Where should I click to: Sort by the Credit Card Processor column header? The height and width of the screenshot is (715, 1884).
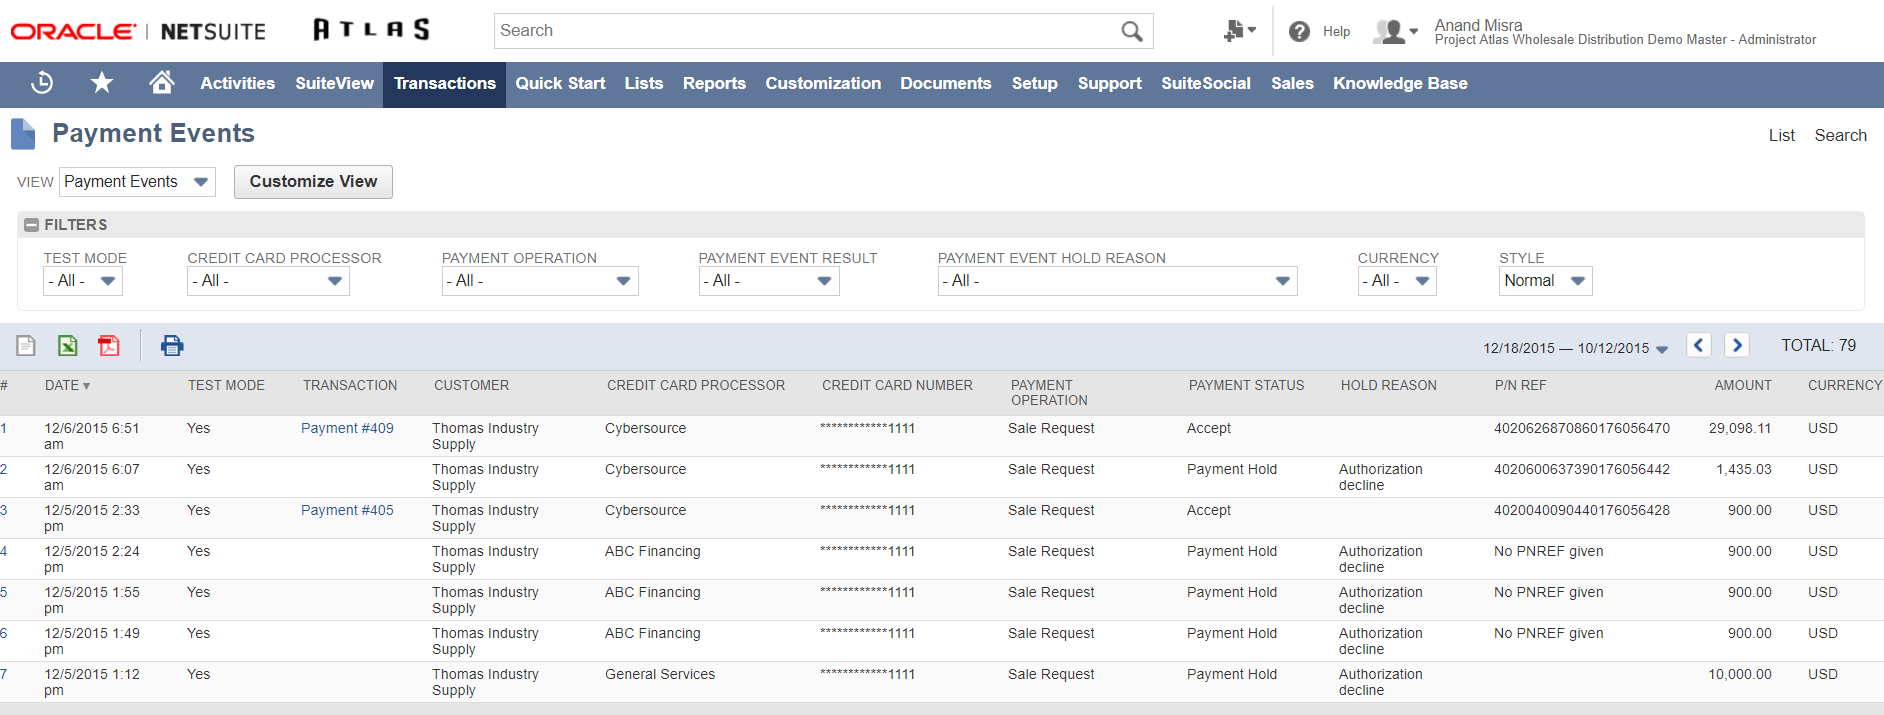[696, 386]
